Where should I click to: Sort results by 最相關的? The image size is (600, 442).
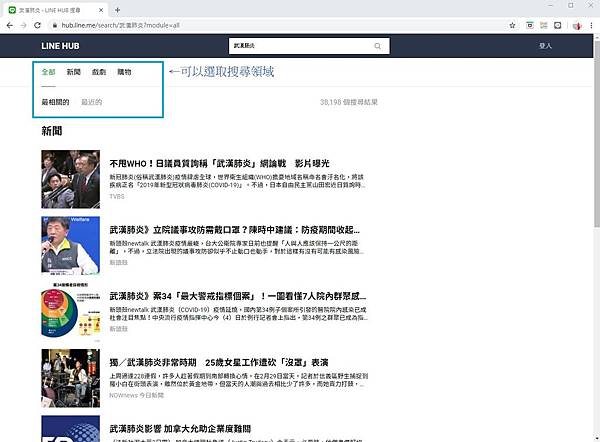(55, 102)
